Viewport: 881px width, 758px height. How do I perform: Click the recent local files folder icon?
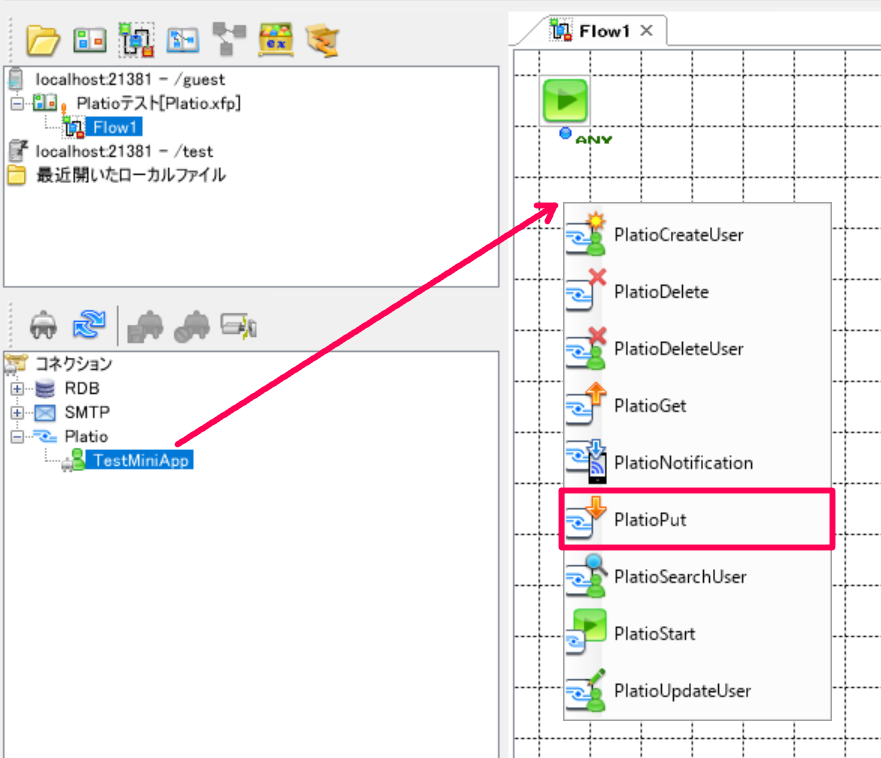(x=16, y=175)
